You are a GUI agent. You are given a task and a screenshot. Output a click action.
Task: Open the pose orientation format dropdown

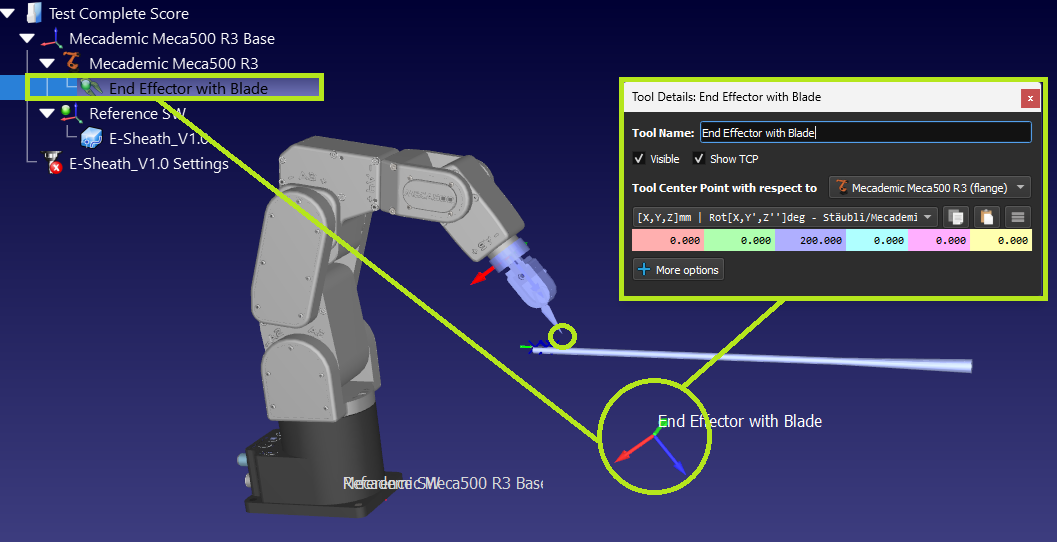click(x=785, y=217)
